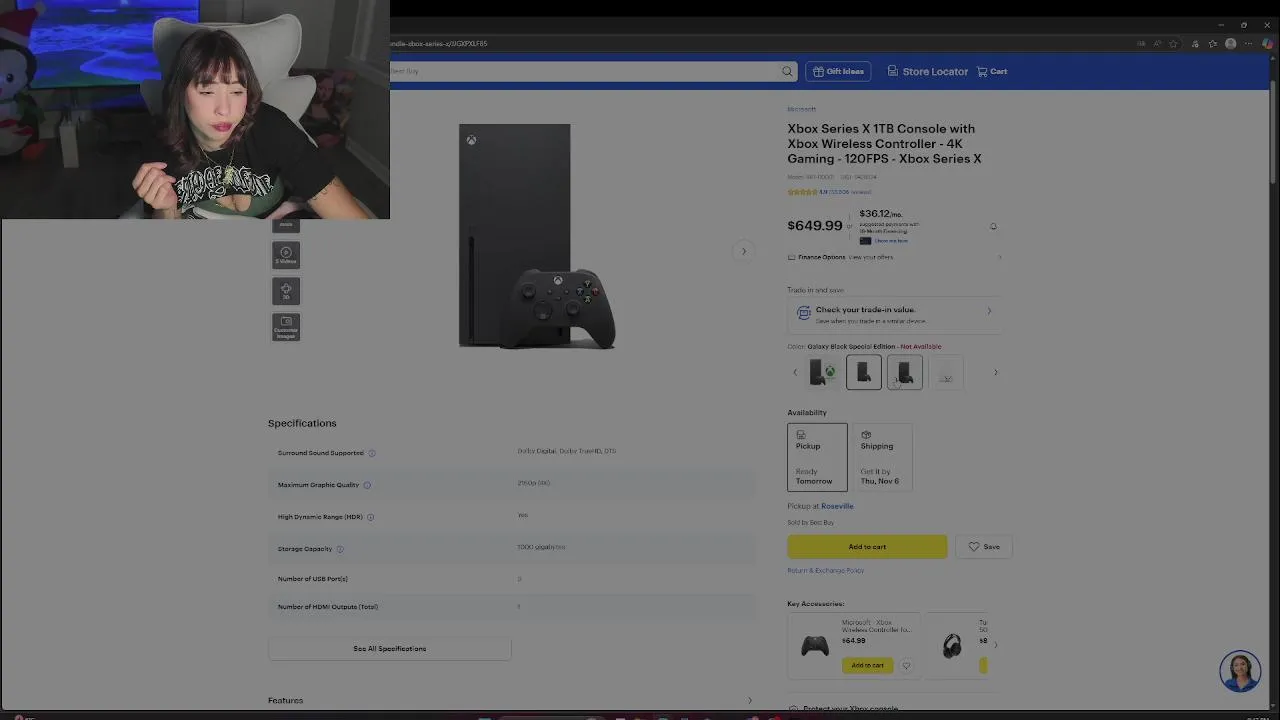Expand Finance Options row

tap(894, 257)
